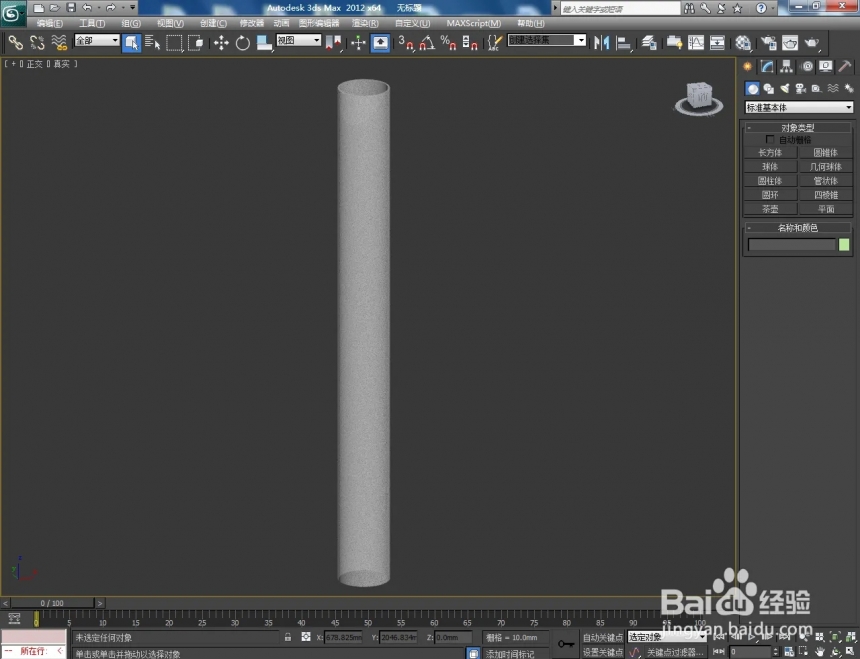860x659 pixels.
Task: Select the Link tool chain icon
Action: [x=15, y=43]
